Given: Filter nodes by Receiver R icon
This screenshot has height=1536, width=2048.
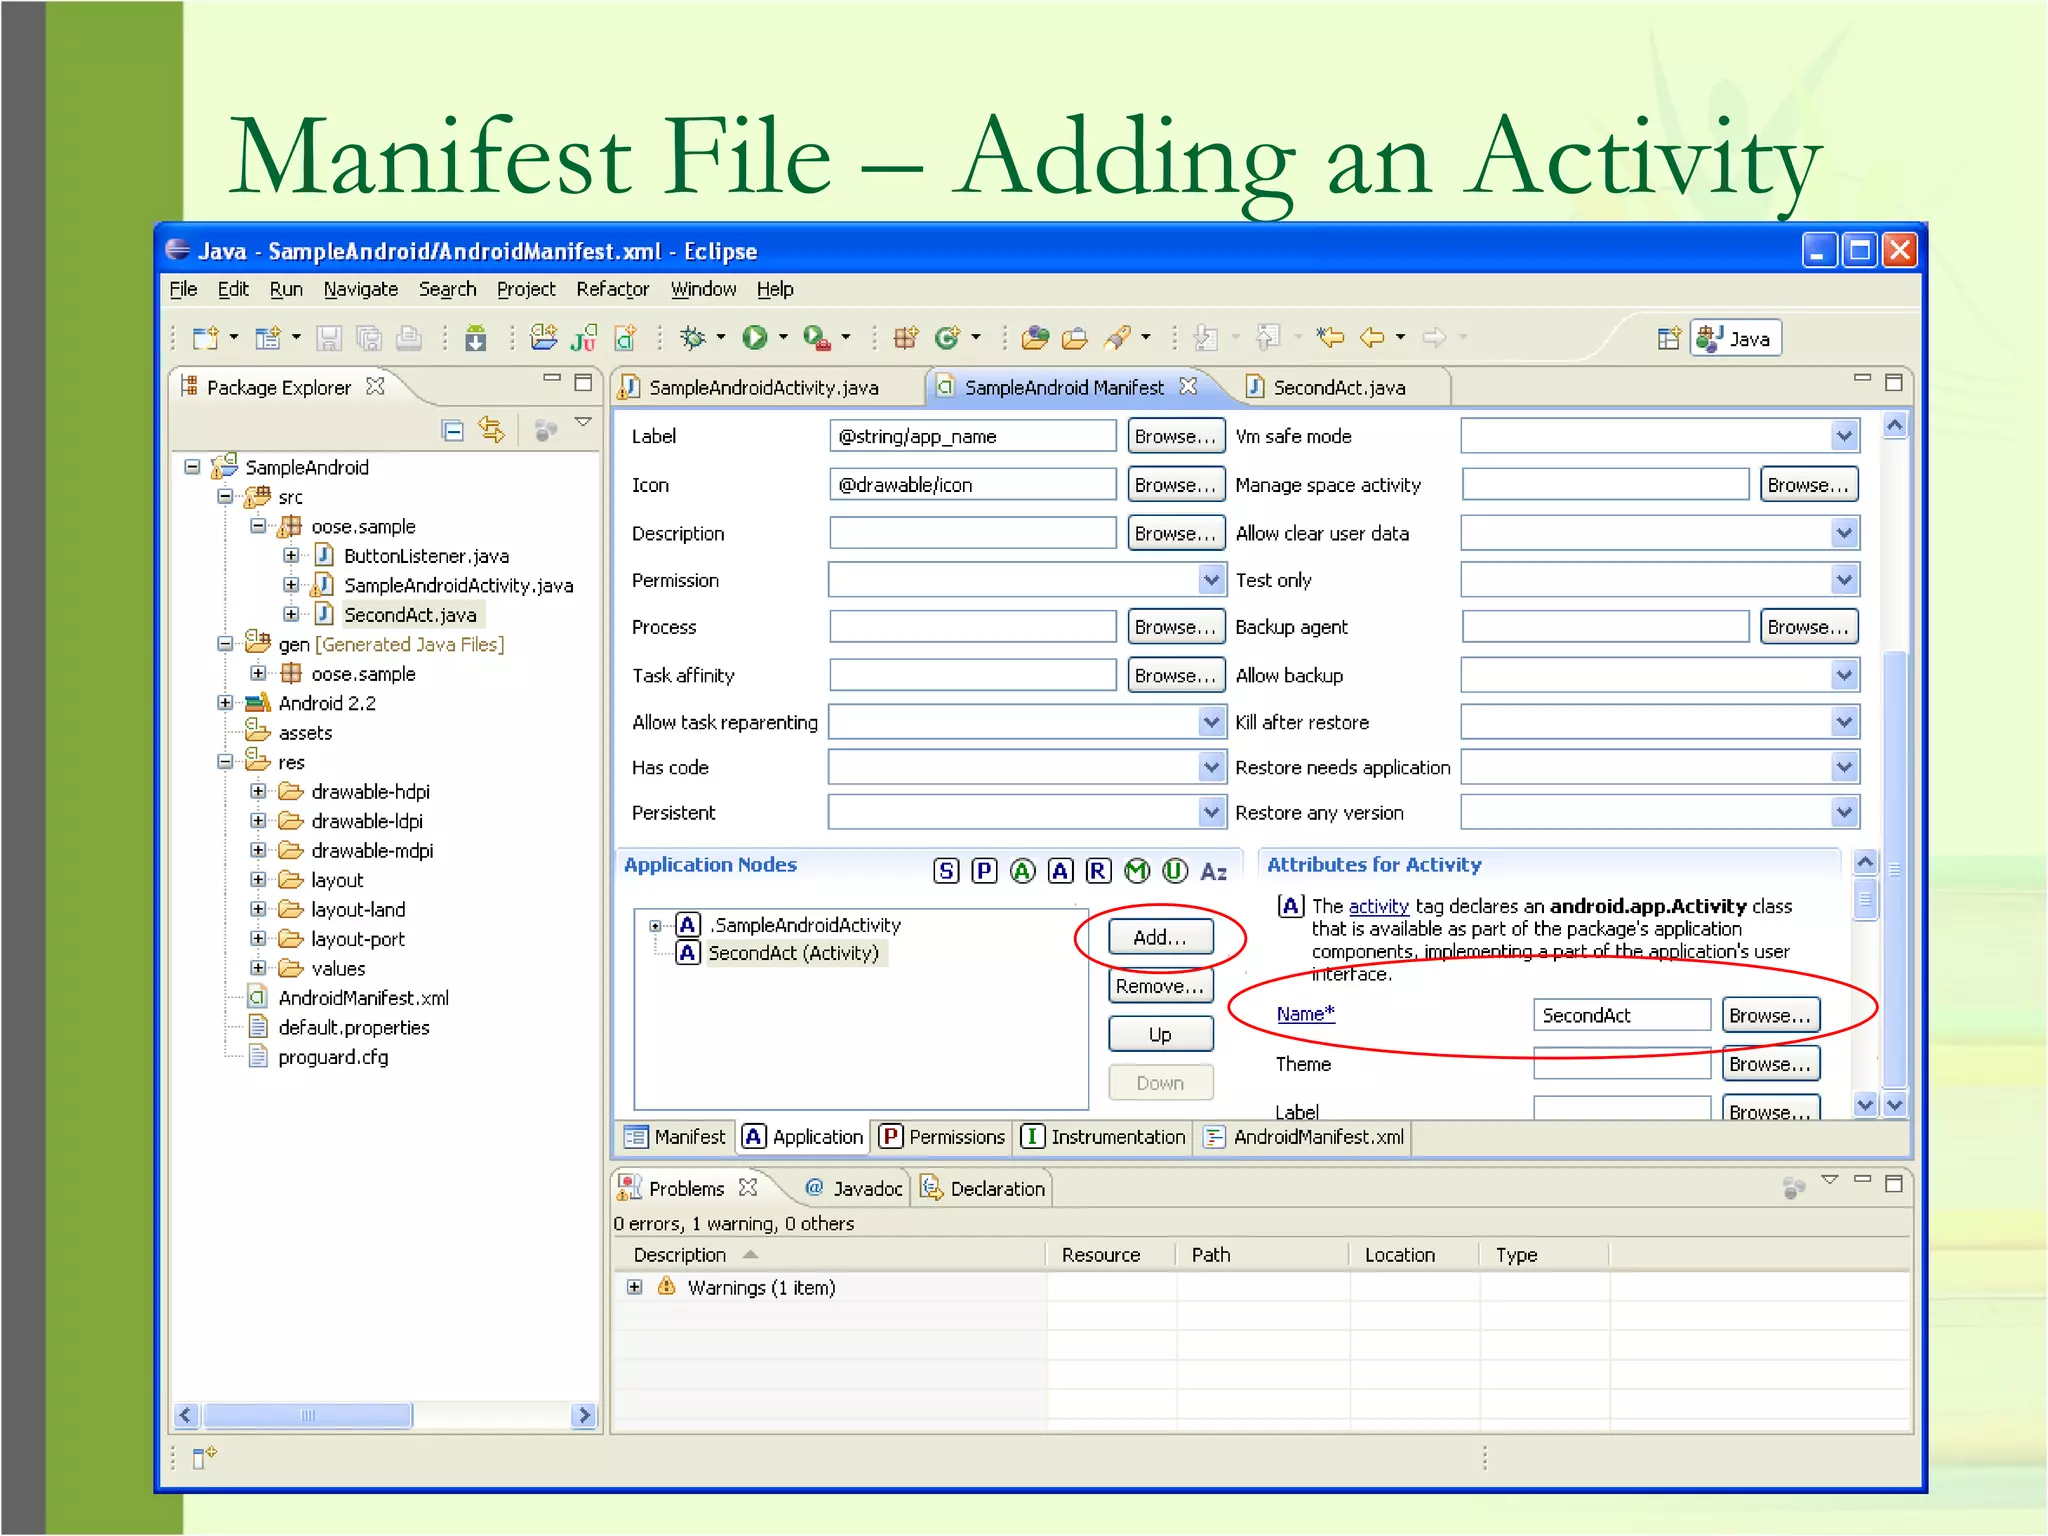Looking at the screenshot, I should click(1098, 871).
